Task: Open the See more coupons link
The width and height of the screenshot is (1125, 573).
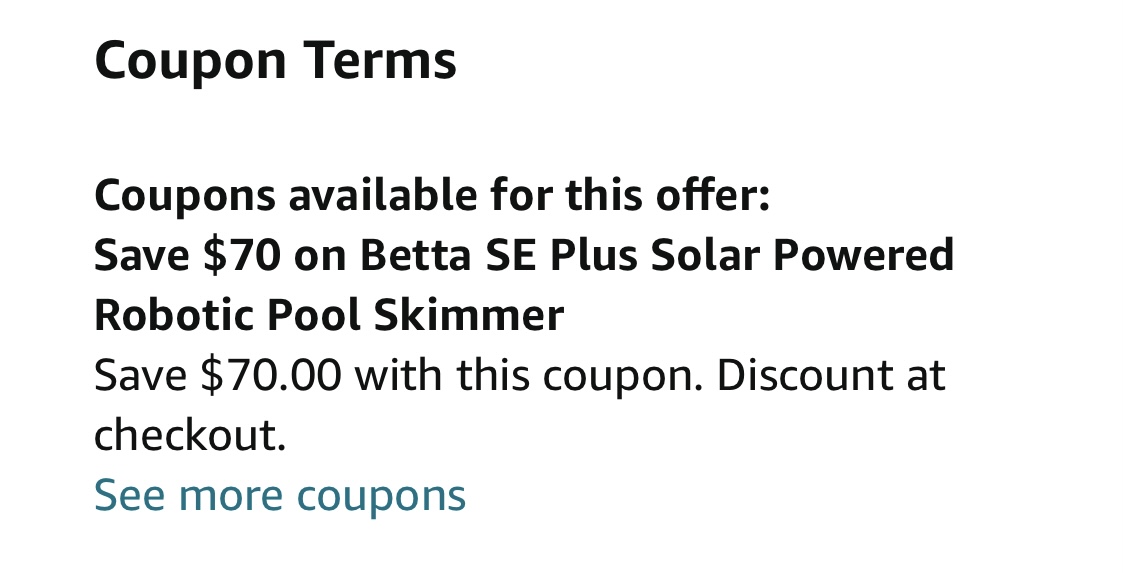Action: [280, 496]
